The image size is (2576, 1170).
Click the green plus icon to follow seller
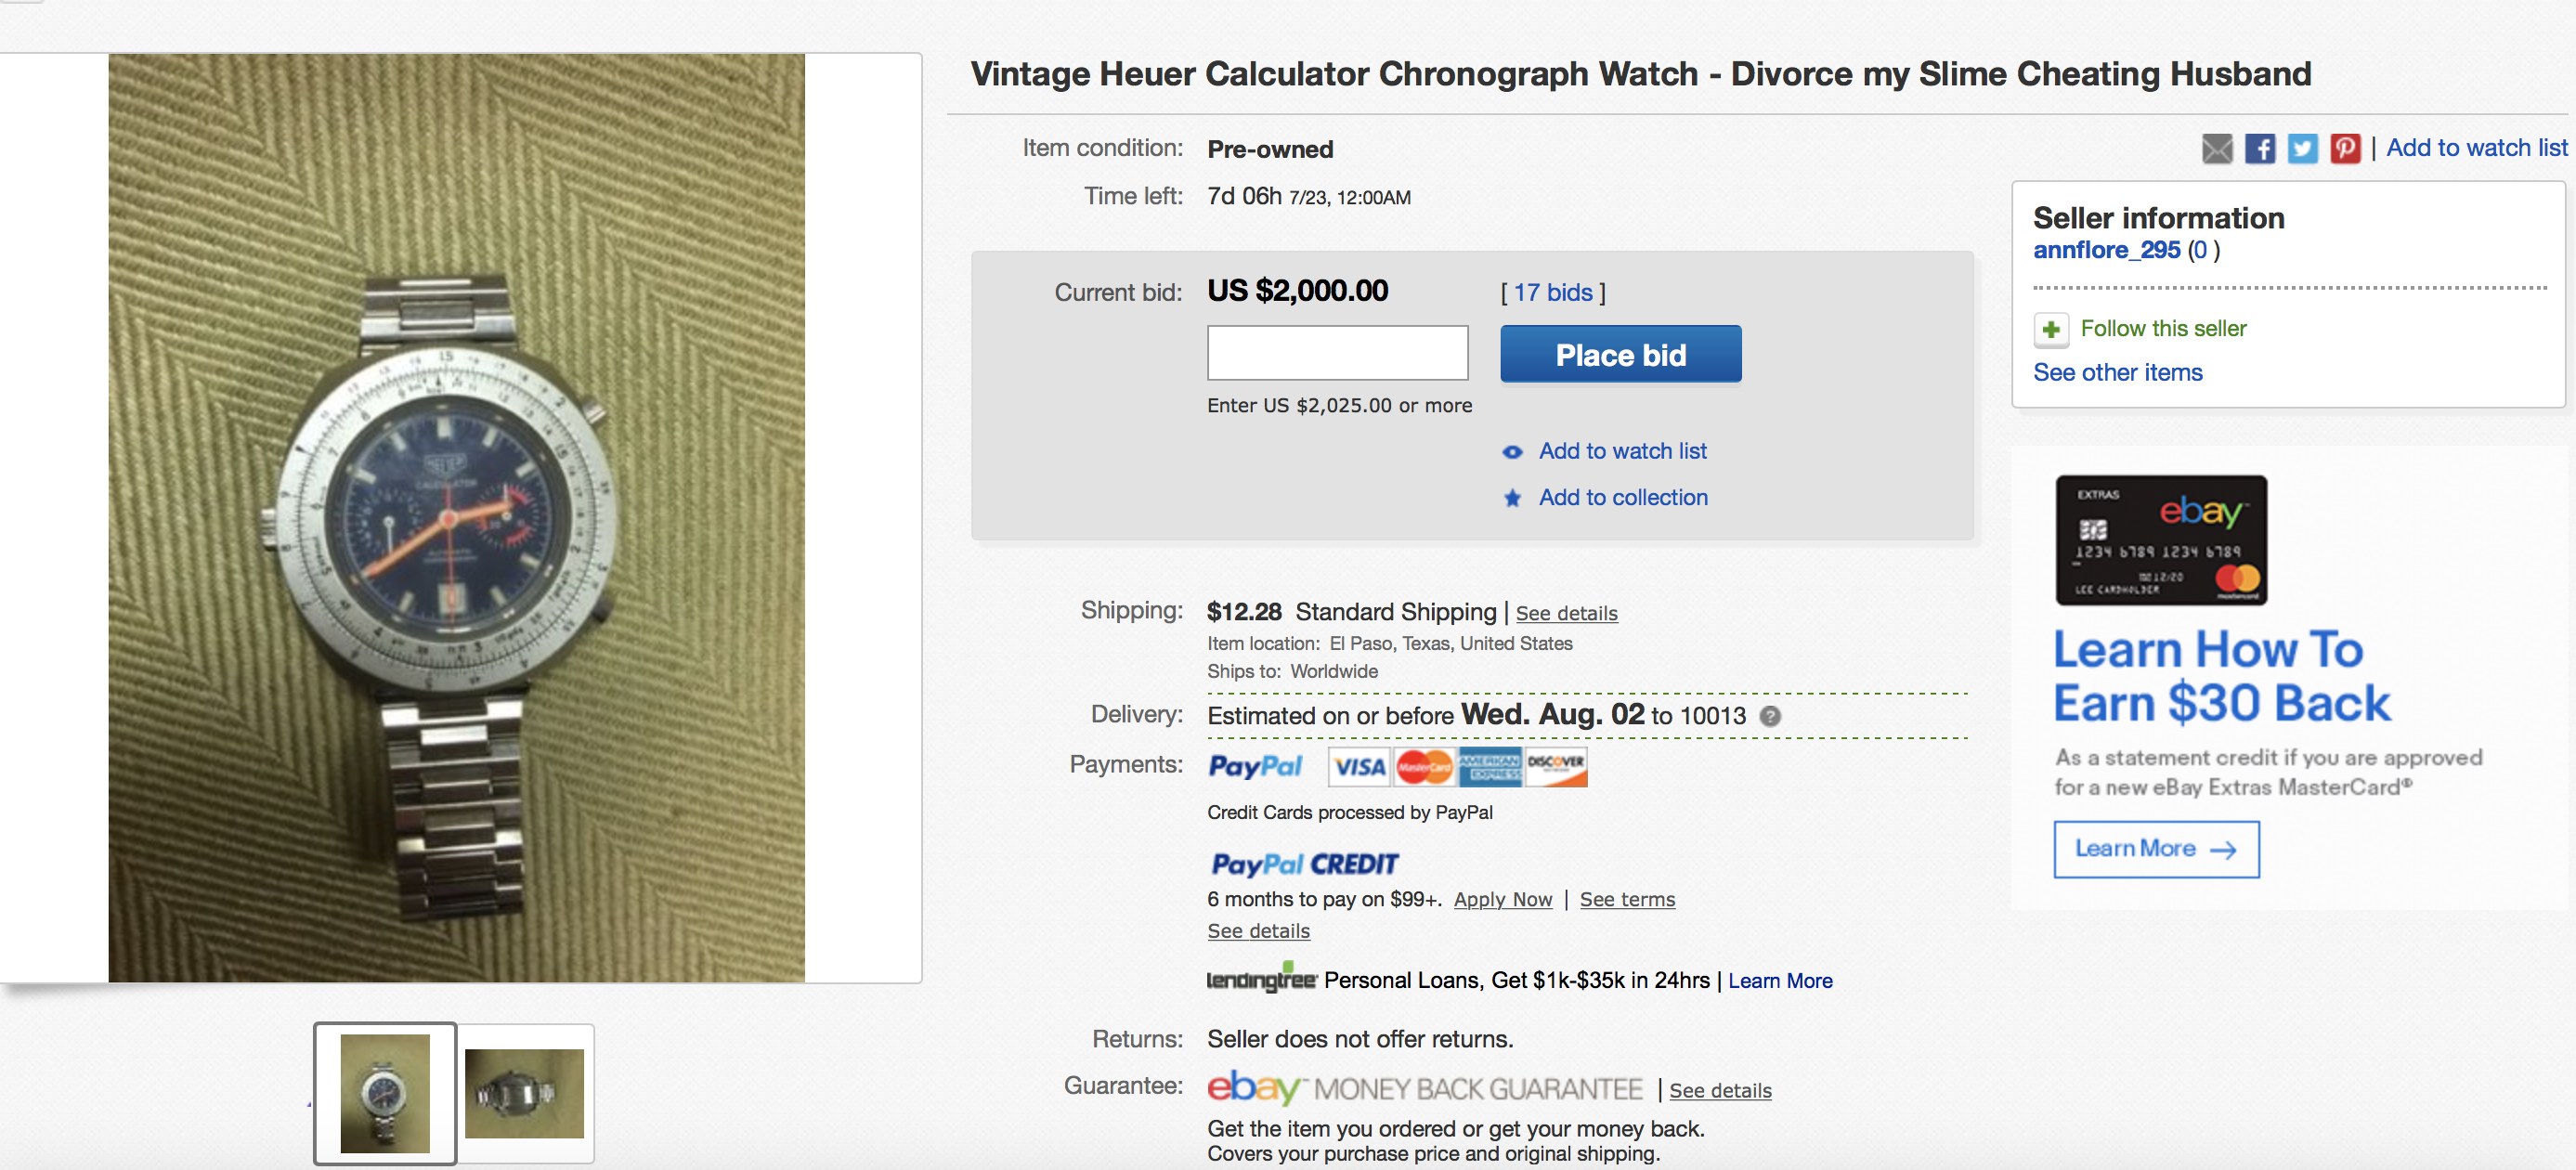(x=2052, y=328)
